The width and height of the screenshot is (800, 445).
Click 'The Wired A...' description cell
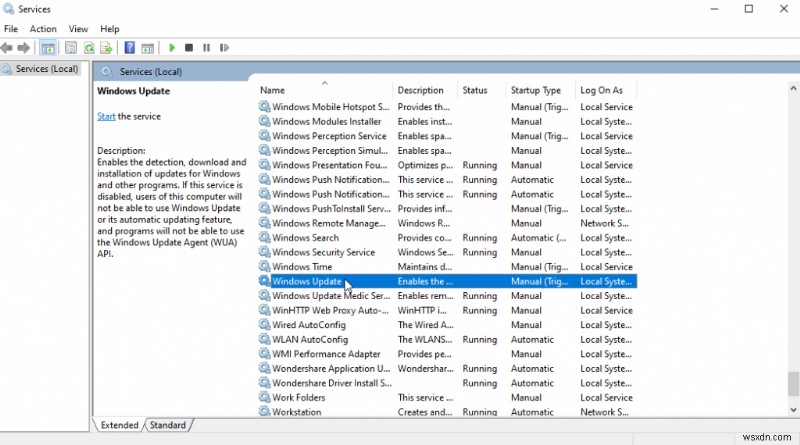[x=426, y=325]
